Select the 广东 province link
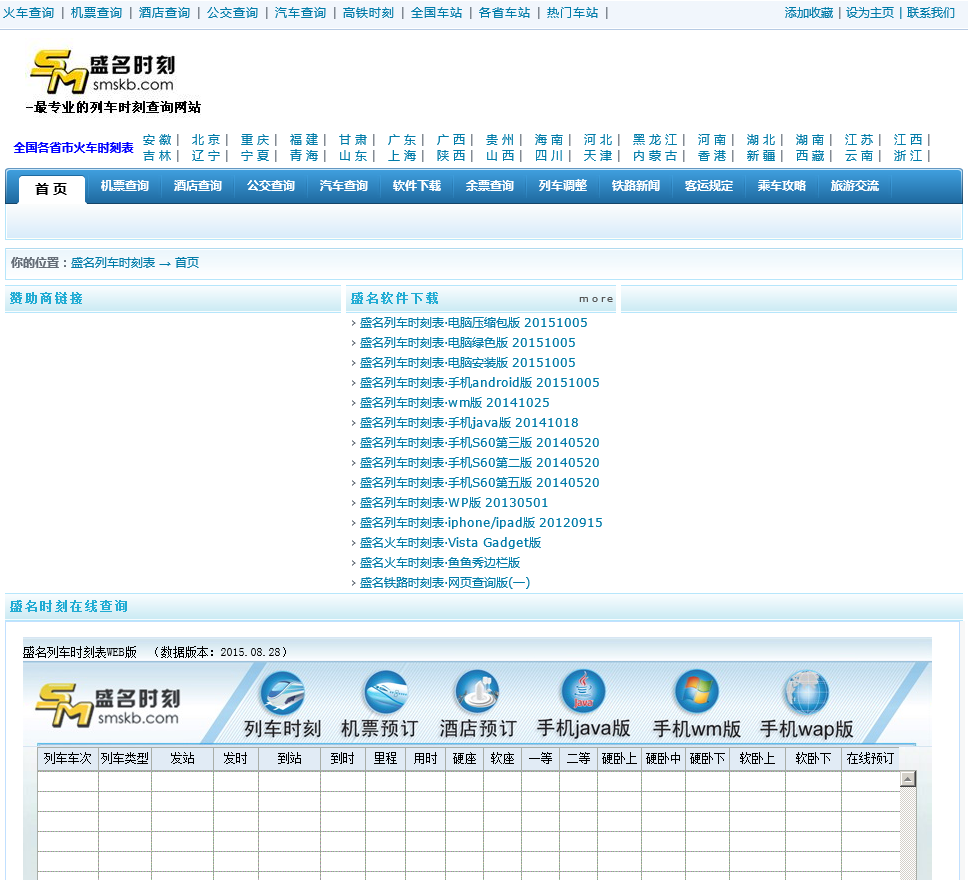The height and width of the screenshot is (880, 968). coord(403,140)
